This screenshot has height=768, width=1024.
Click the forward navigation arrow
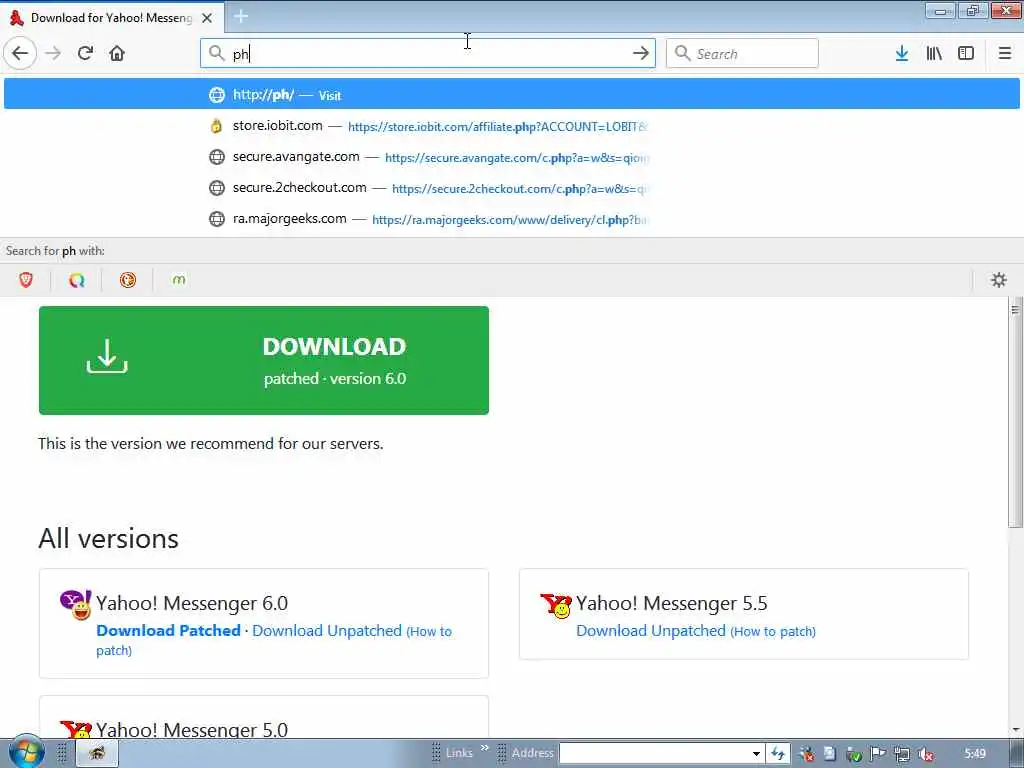54,53
